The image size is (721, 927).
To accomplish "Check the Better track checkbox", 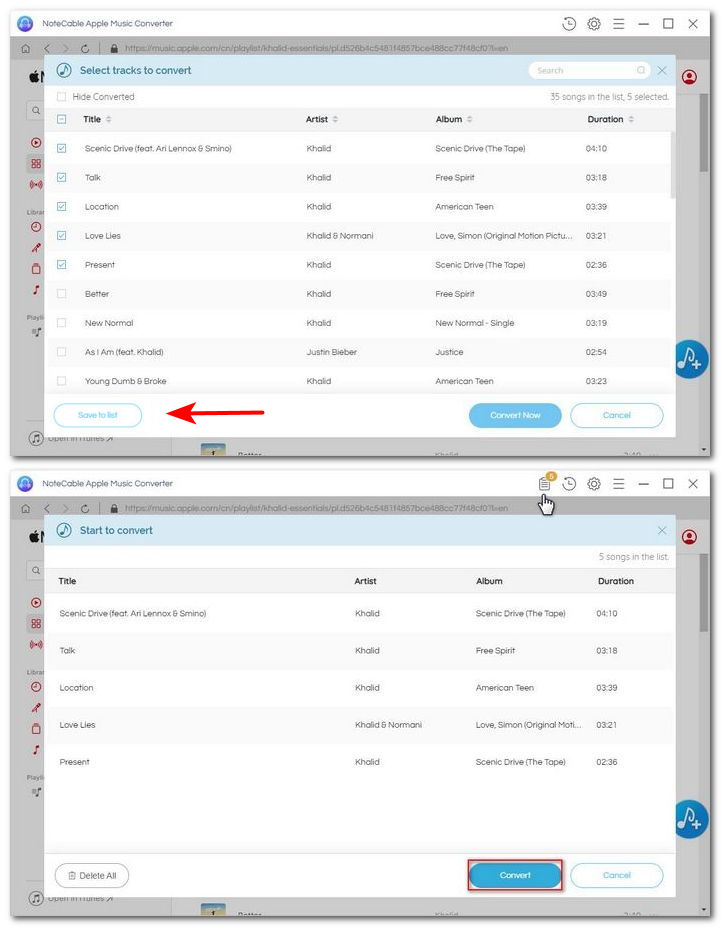I will pos(61,293).
